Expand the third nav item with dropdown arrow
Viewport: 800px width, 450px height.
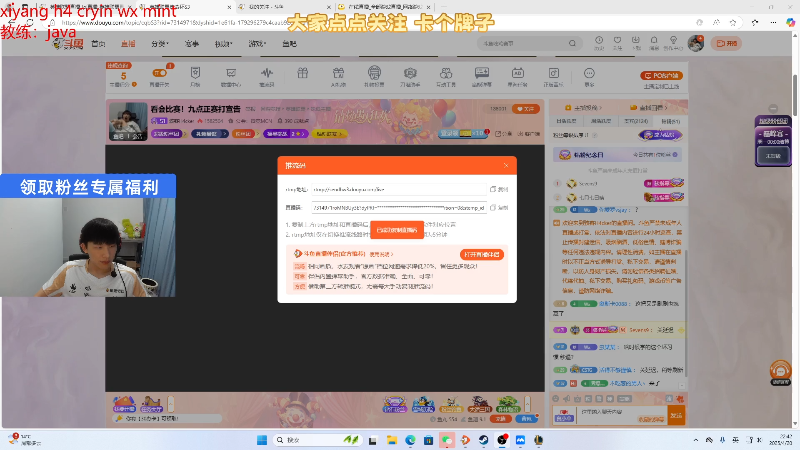click(160, 44)
